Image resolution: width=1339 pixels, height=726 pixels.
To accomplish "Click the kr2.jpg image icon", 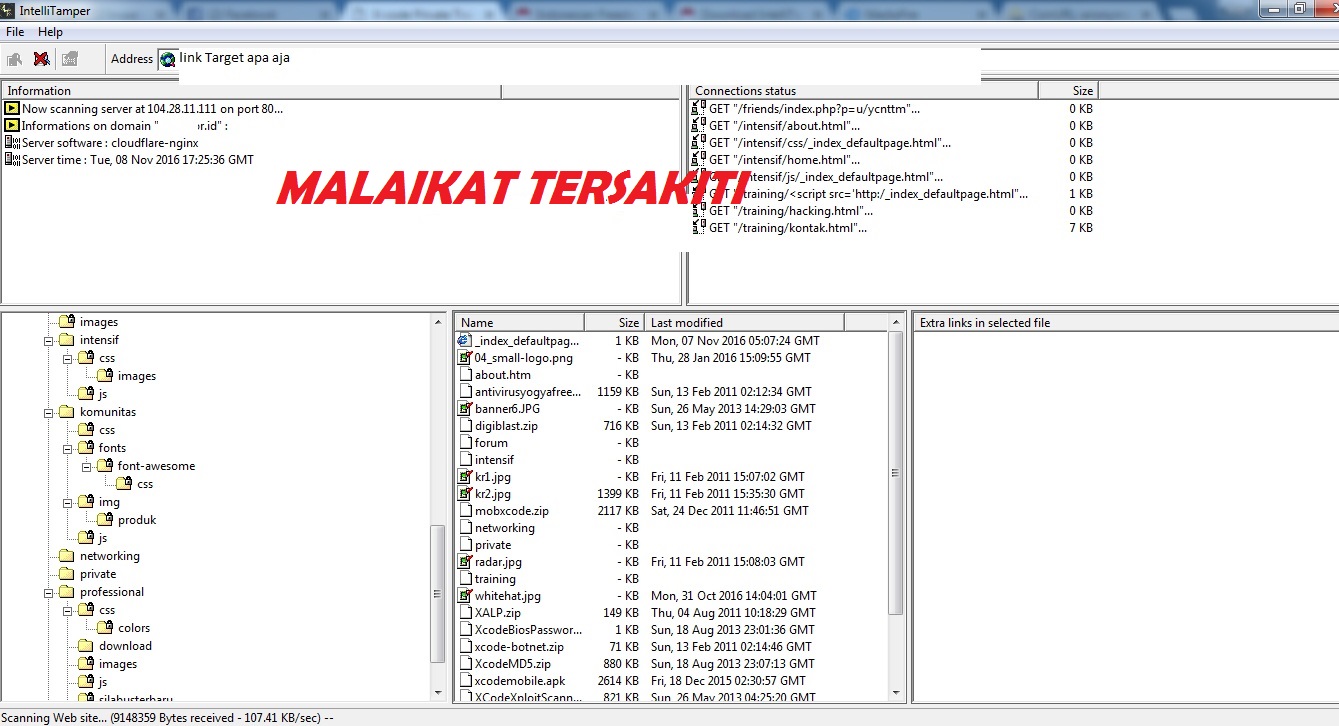I will coord(465,494).
